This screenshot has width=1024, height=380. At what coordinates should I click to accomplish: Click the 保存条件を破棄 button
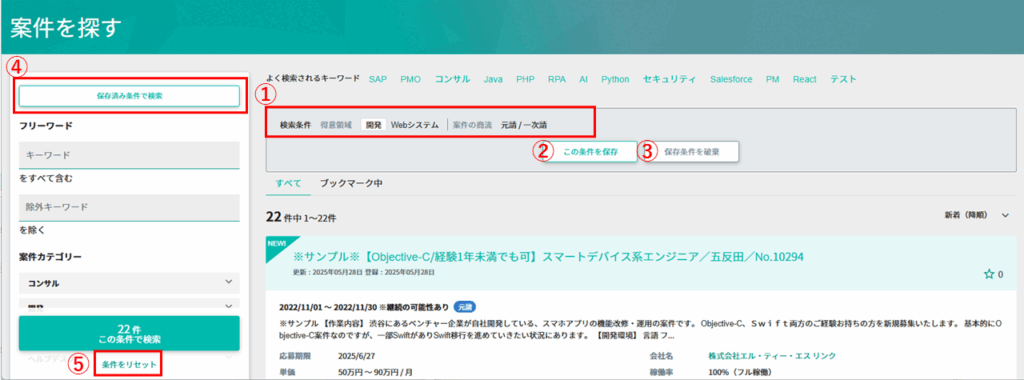click(x=692, y=151)
